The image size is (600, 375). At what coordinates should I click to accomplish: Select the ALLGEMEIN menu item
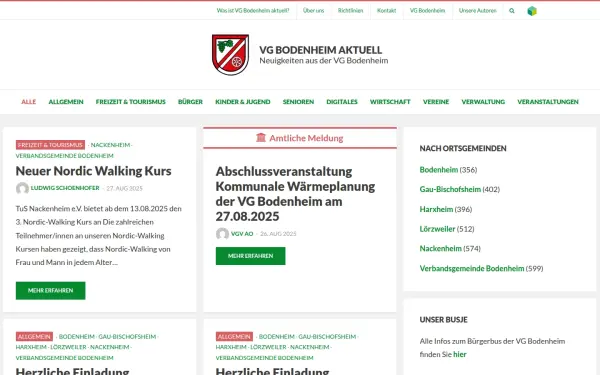[x=66, y=102]
